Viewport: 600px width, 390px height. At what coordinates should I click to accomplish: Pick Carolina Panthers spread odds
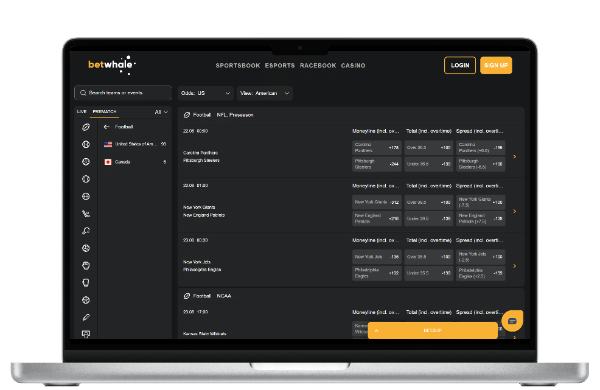click(480, 147)
